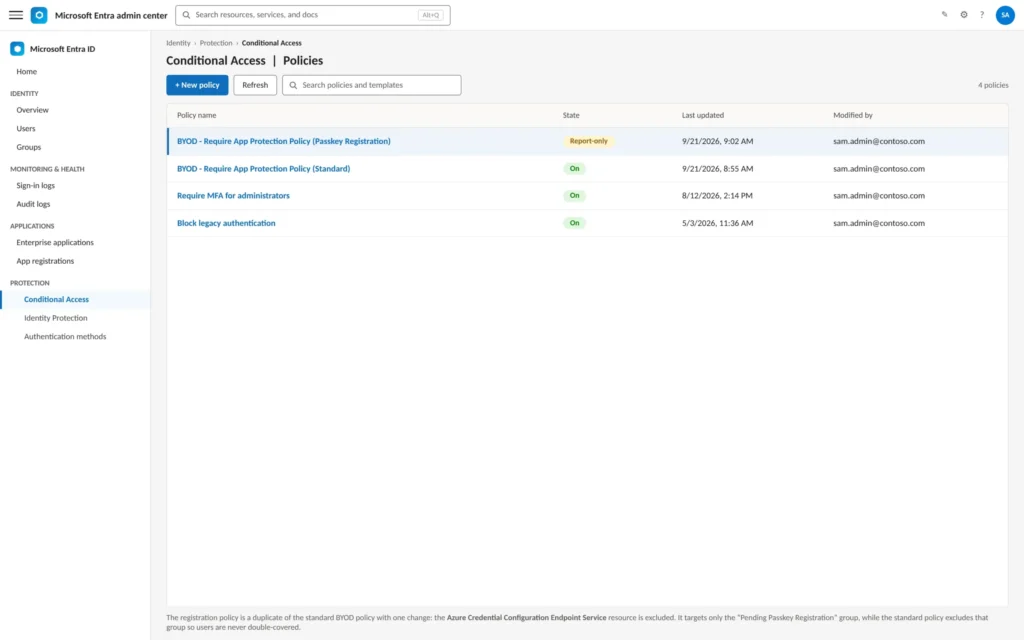Click On badge for Block legacy authentication
The image size is (1024, 640).
click(574, 223)
